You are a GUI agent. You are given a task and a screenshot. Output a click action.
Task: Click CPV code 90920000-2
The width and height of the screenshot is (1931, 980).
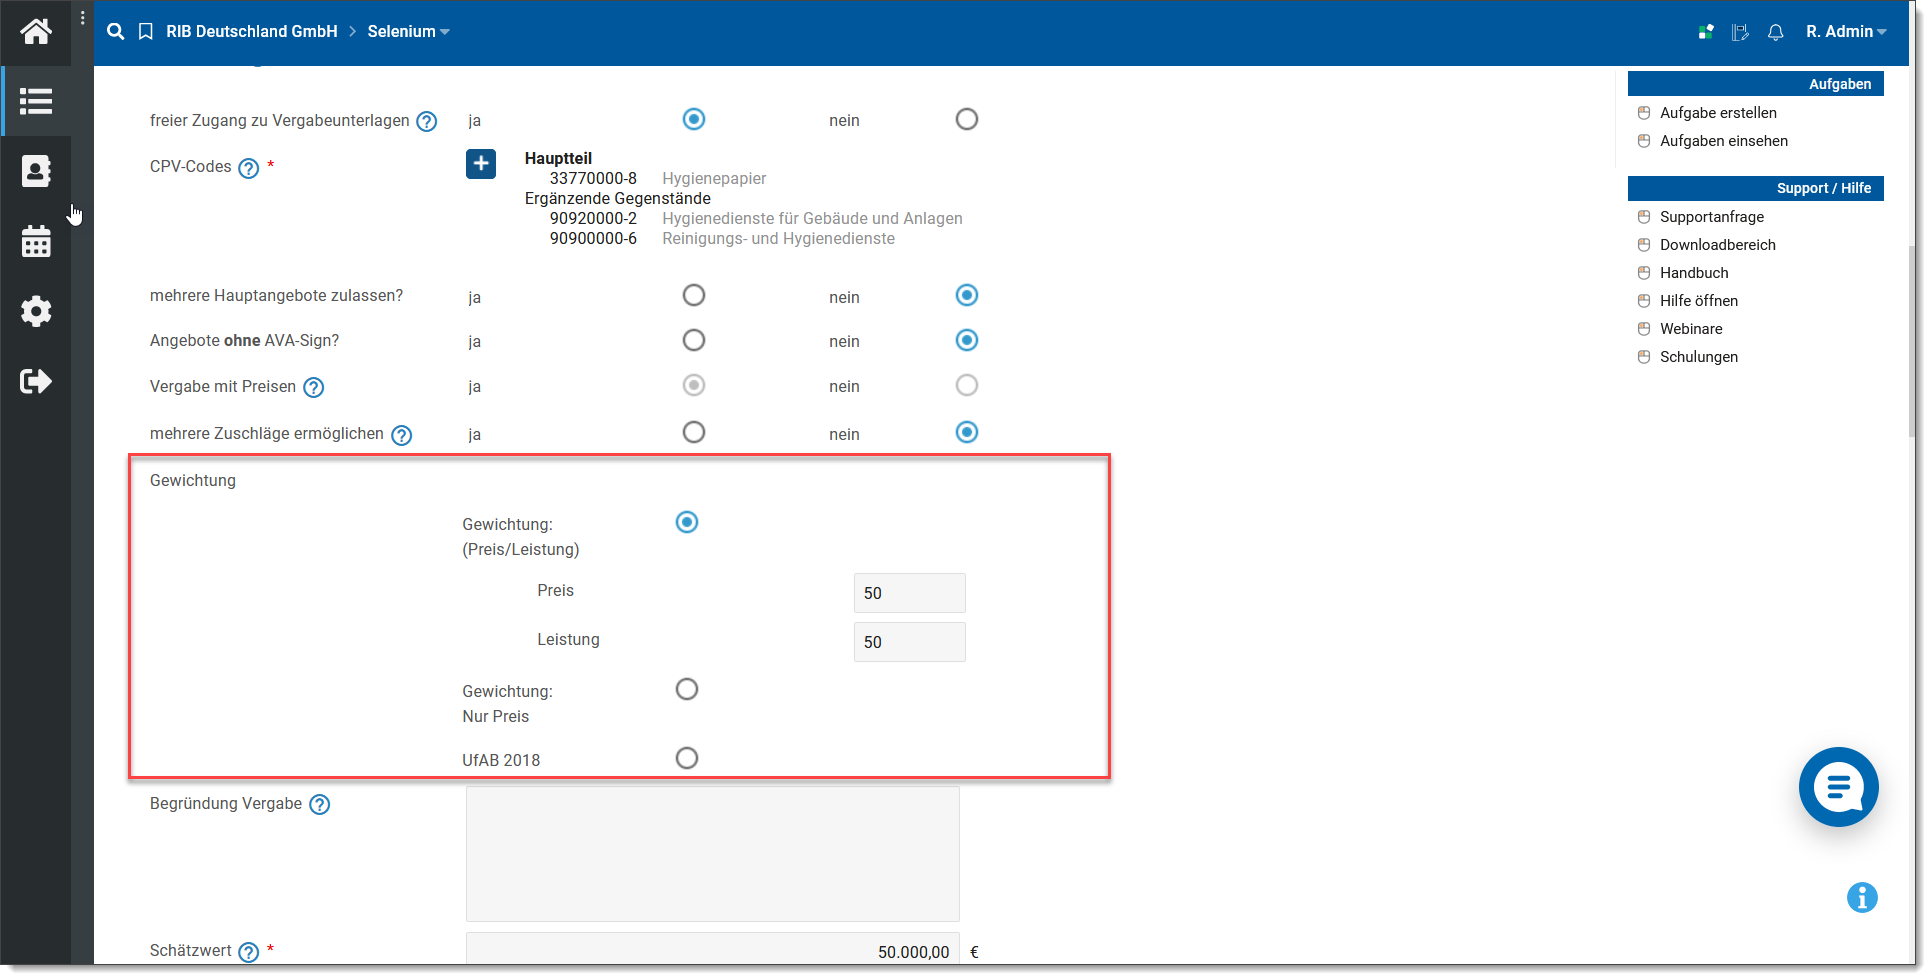coord(593,218)
